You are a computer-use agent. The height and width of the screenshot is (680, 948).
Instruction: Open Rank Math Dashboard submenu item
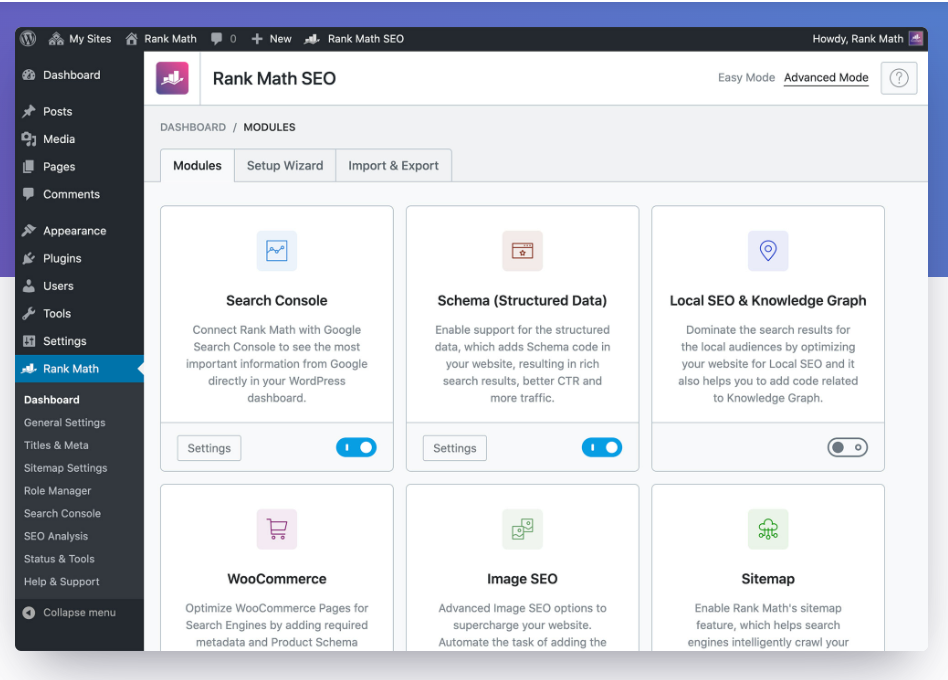click(51, 400)
